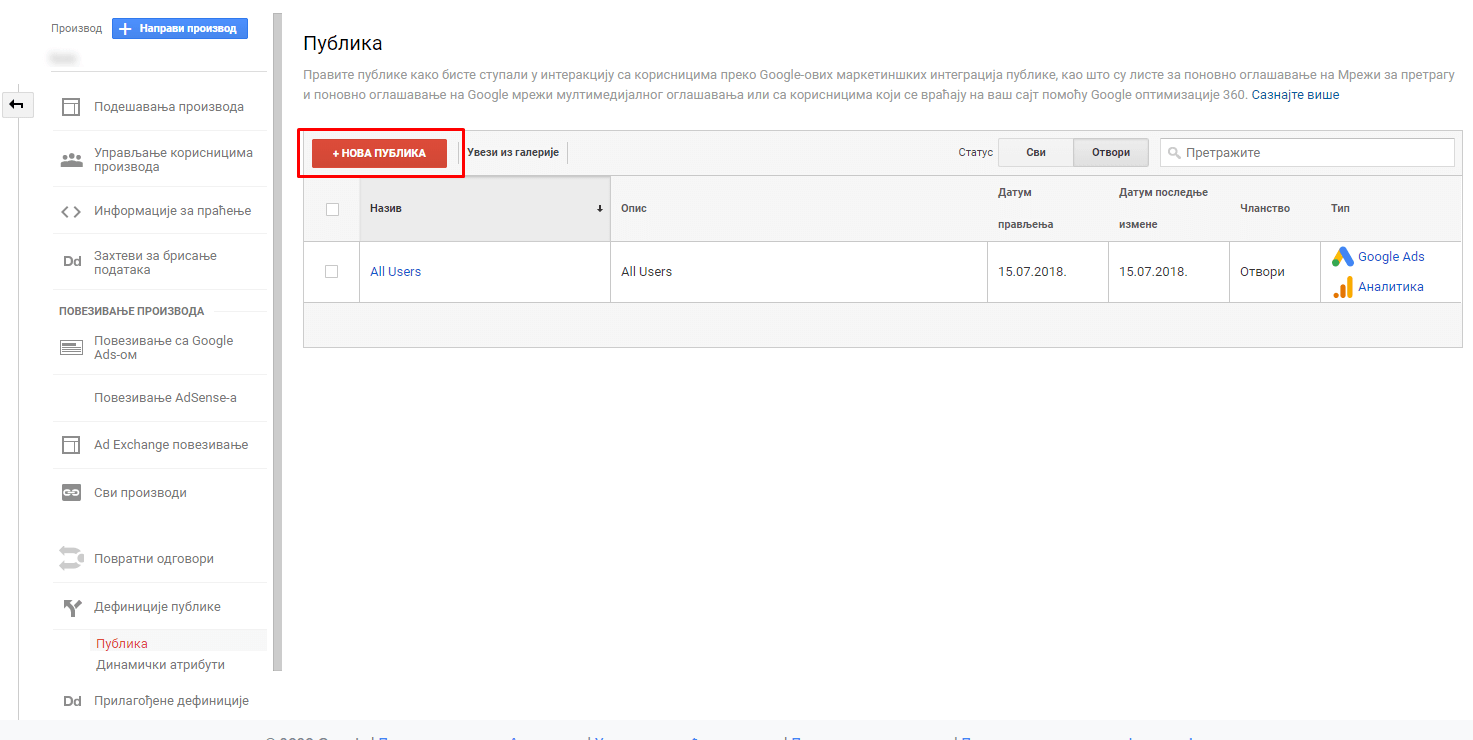Select the Отвори status filter
The height and width of the screenshot is (740, 1473).
[x=1111, y=153]
